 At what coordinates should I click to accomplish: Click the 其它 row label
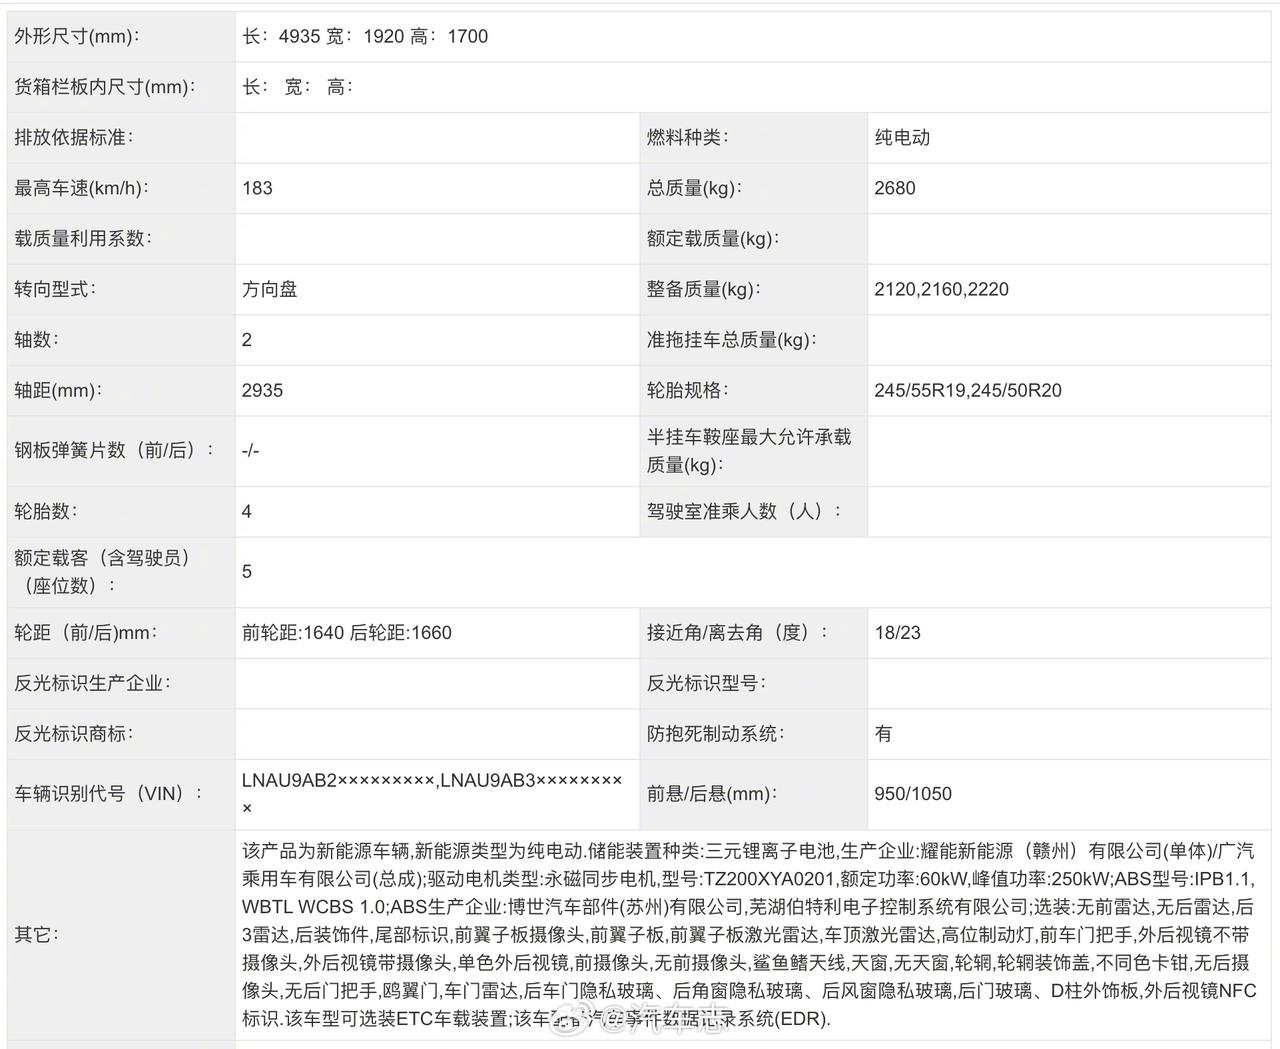coord(36,934)
